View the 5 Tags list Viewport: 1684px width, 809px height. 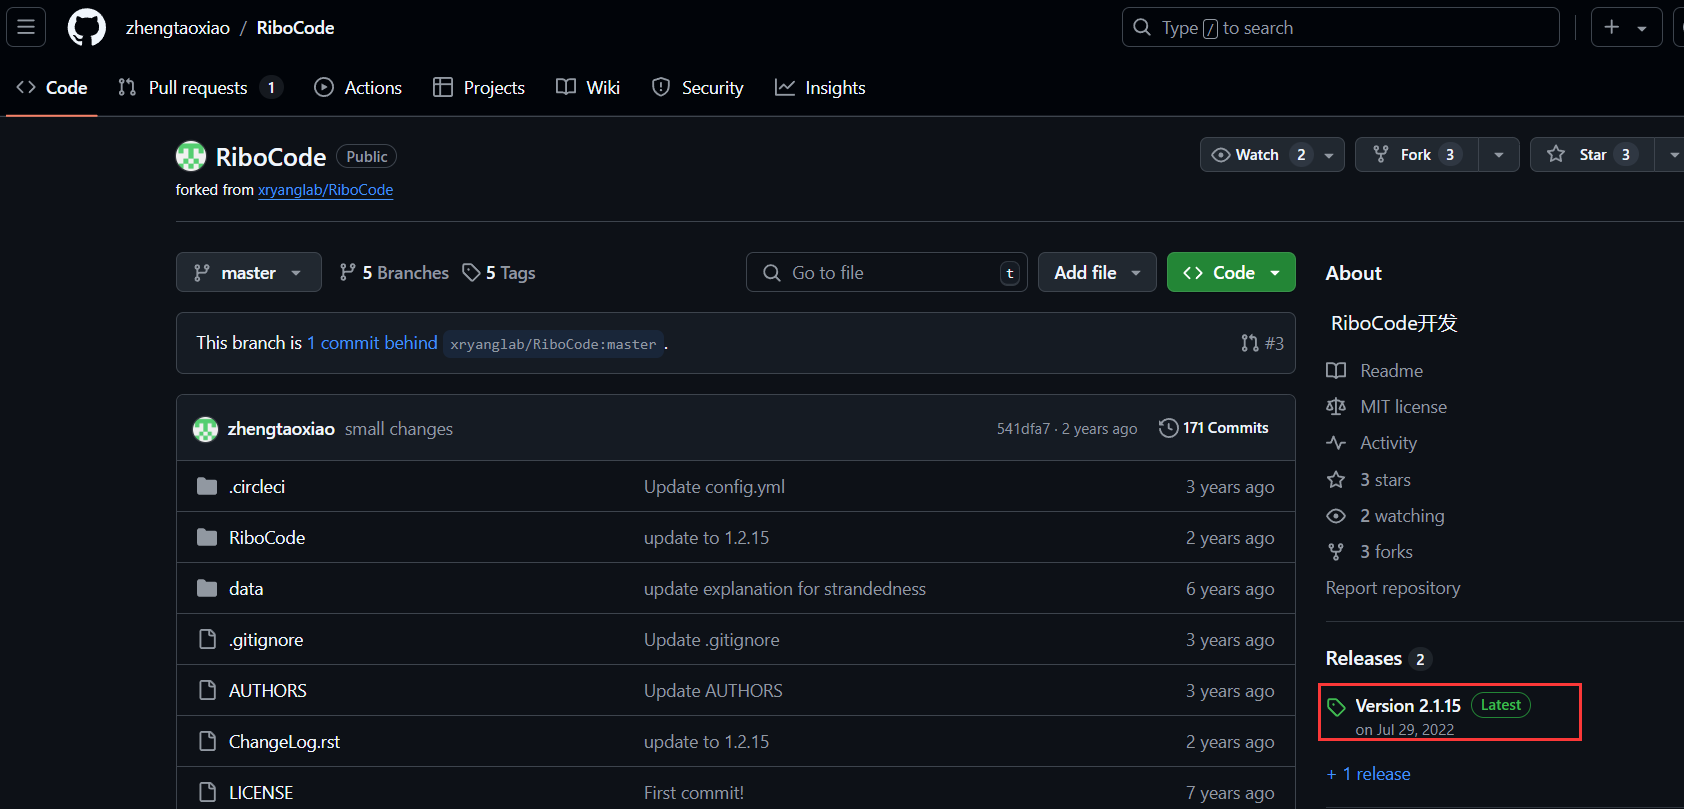coord(499,273)
